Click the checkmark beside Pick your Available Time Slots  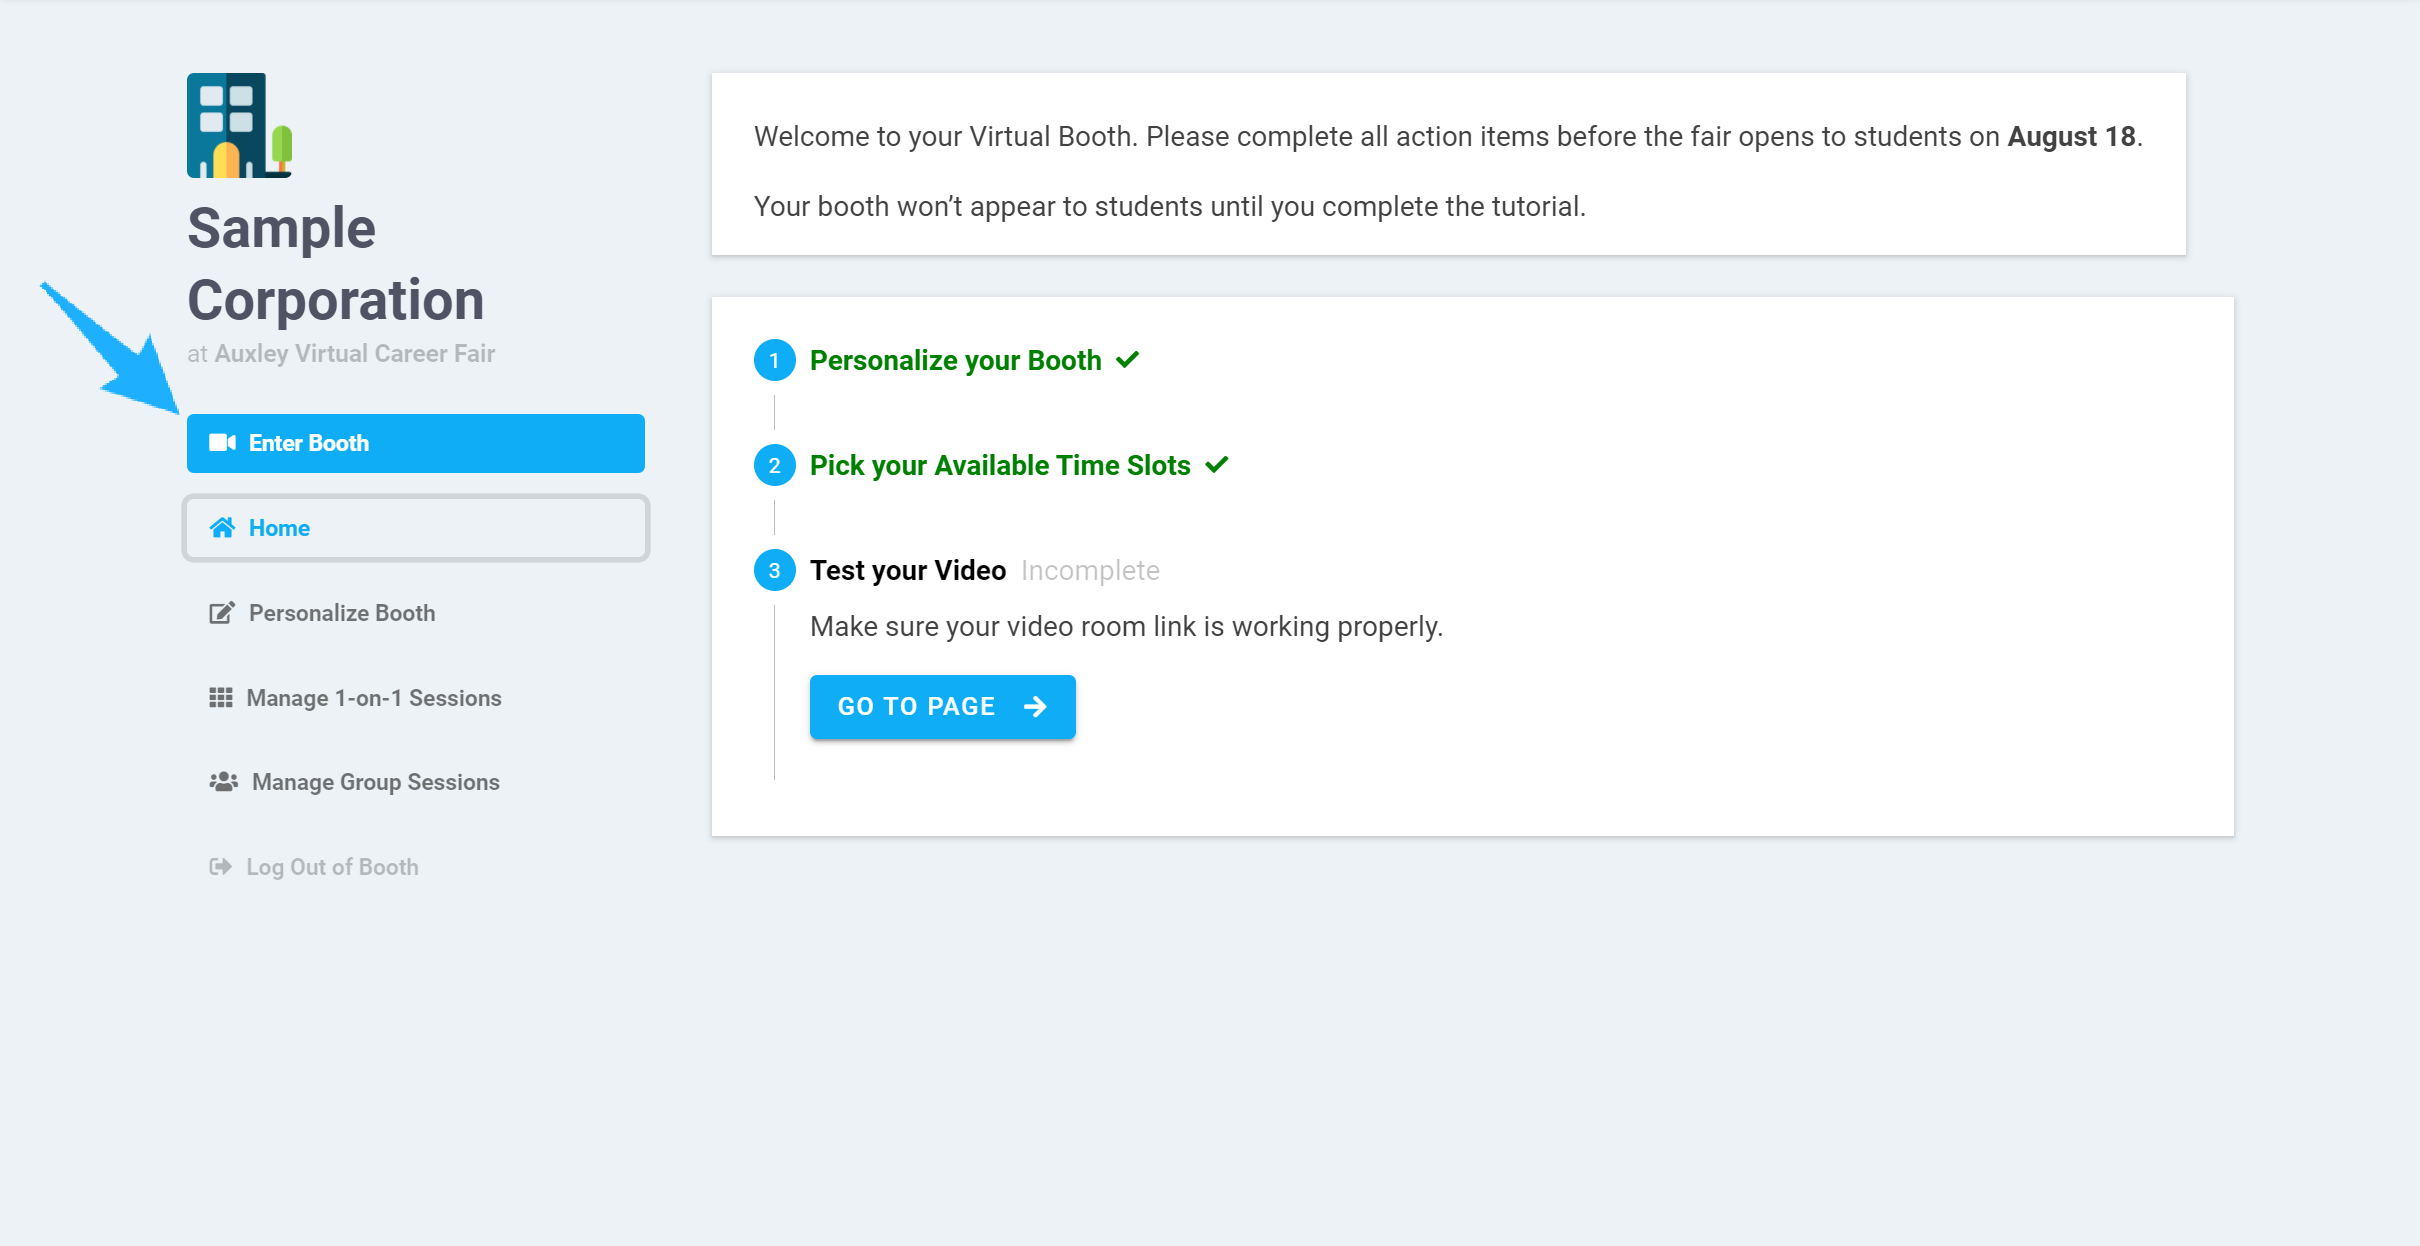point(1217,465)
